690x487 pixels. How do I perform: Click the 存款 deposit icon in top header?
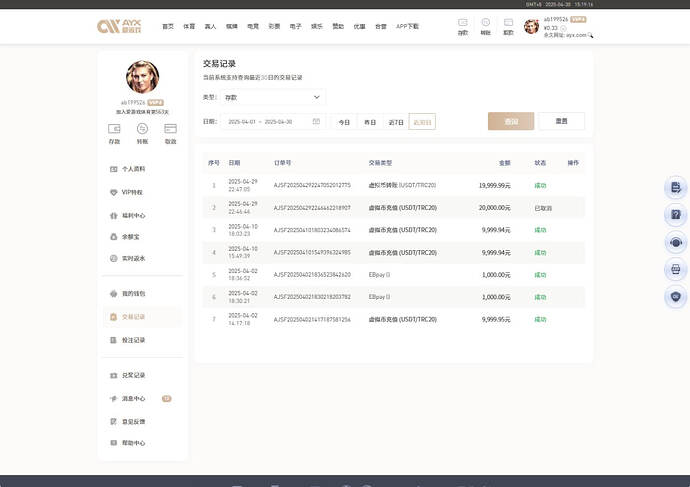(462, 24)
